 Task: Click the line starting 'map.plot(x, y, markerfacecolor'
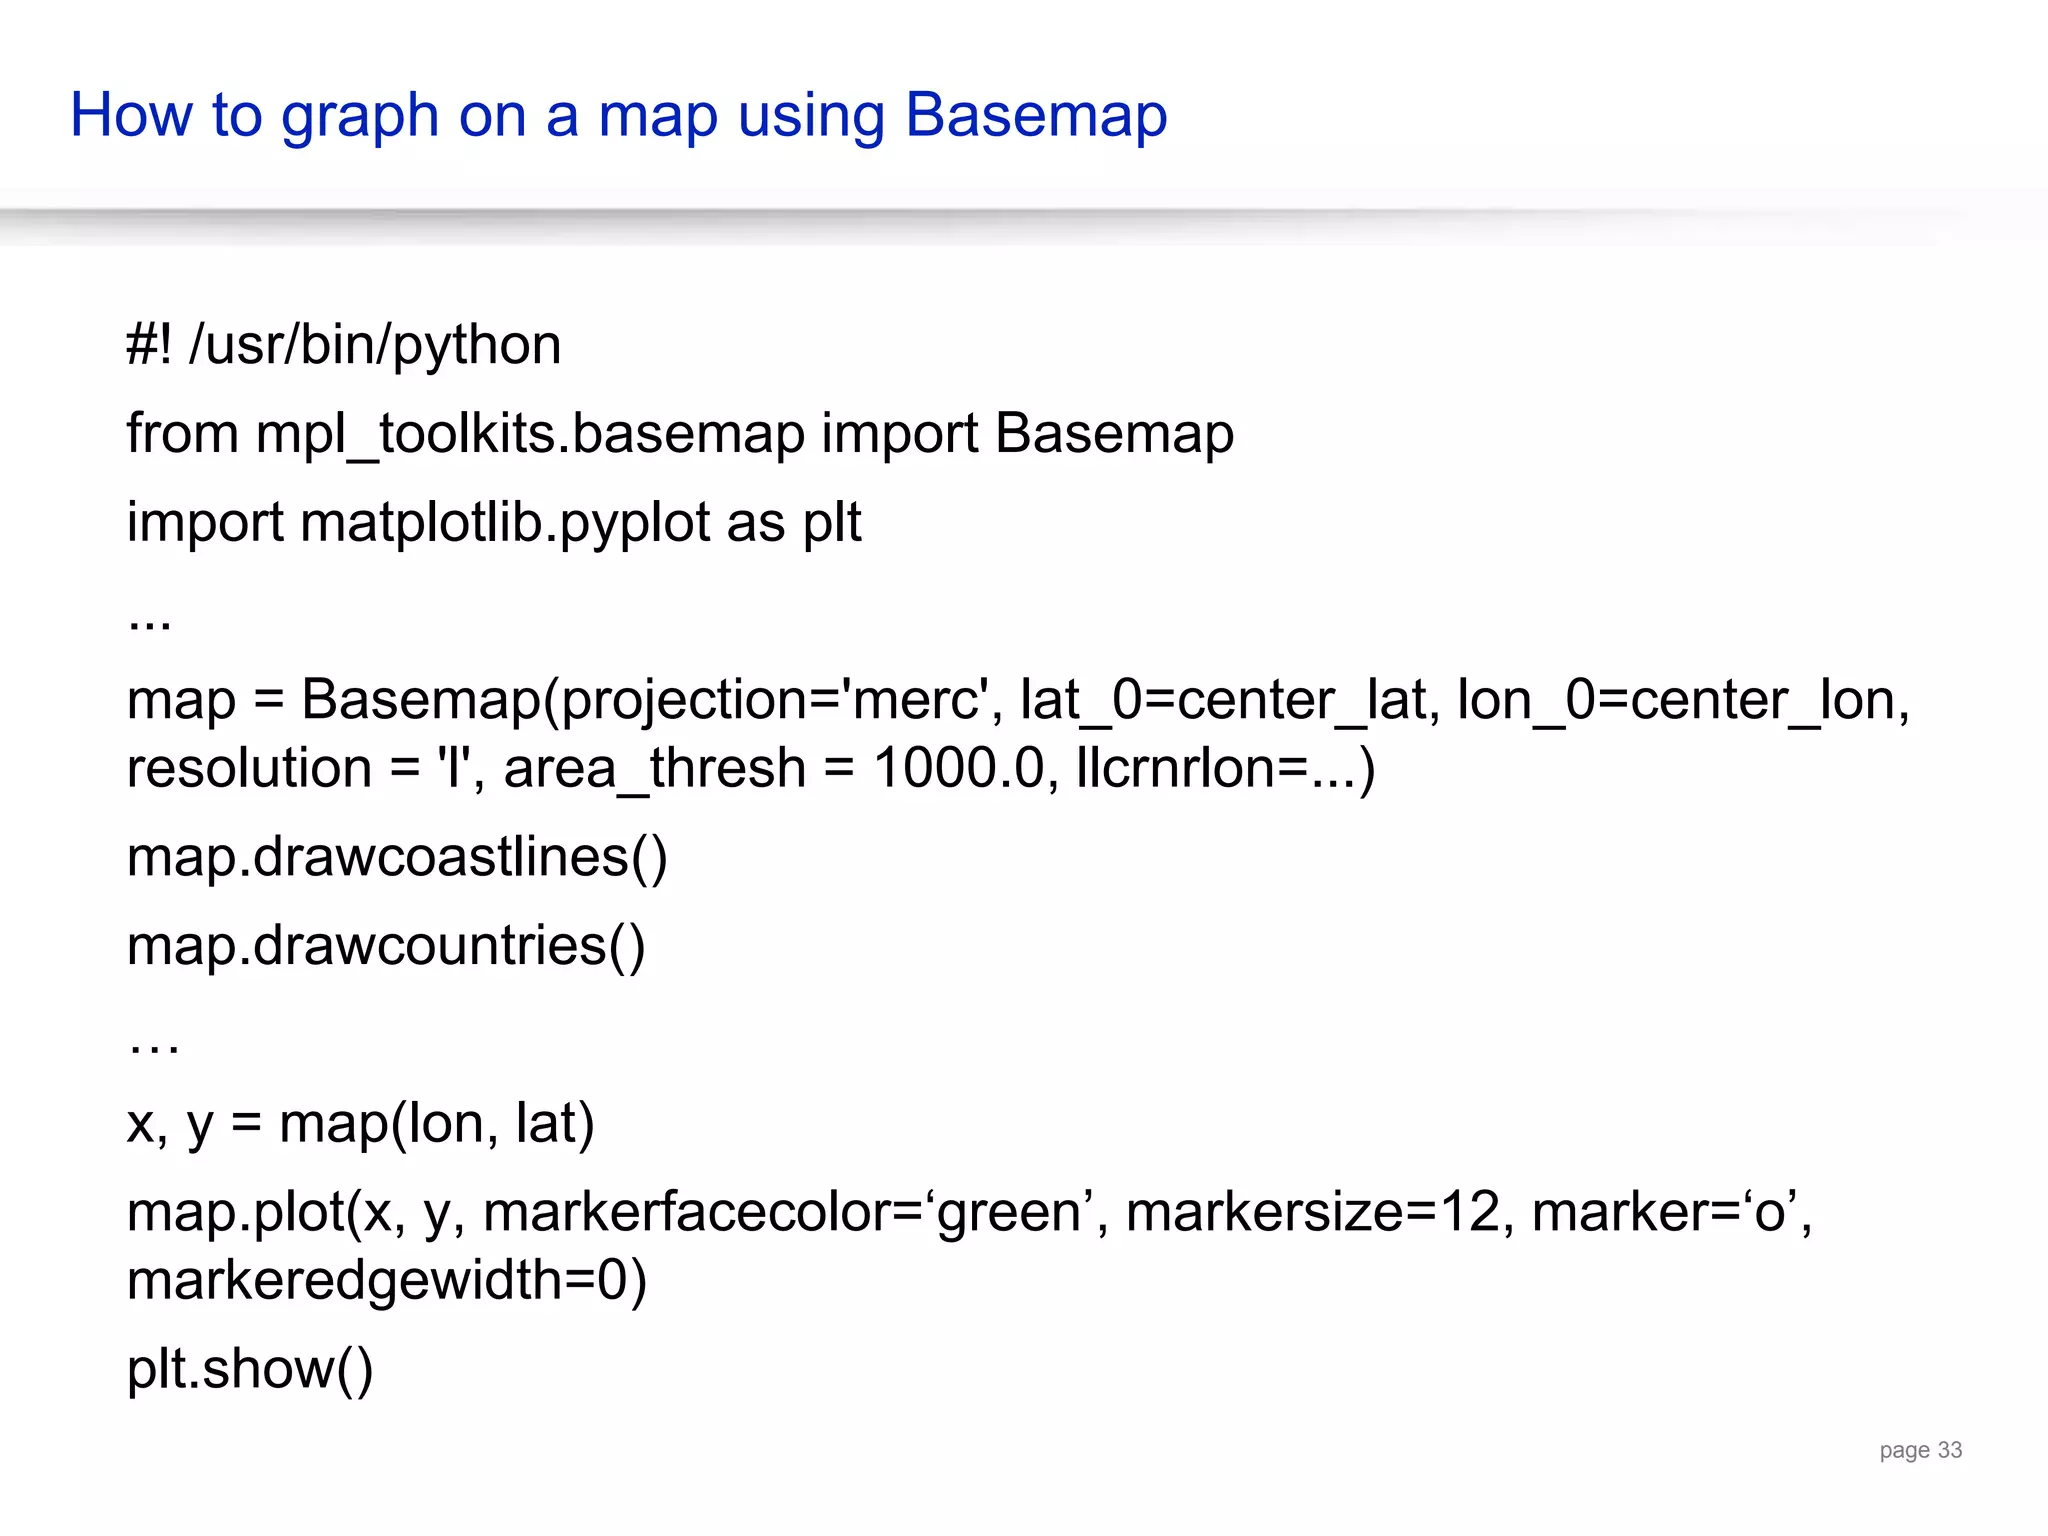tap(970, 1213)
